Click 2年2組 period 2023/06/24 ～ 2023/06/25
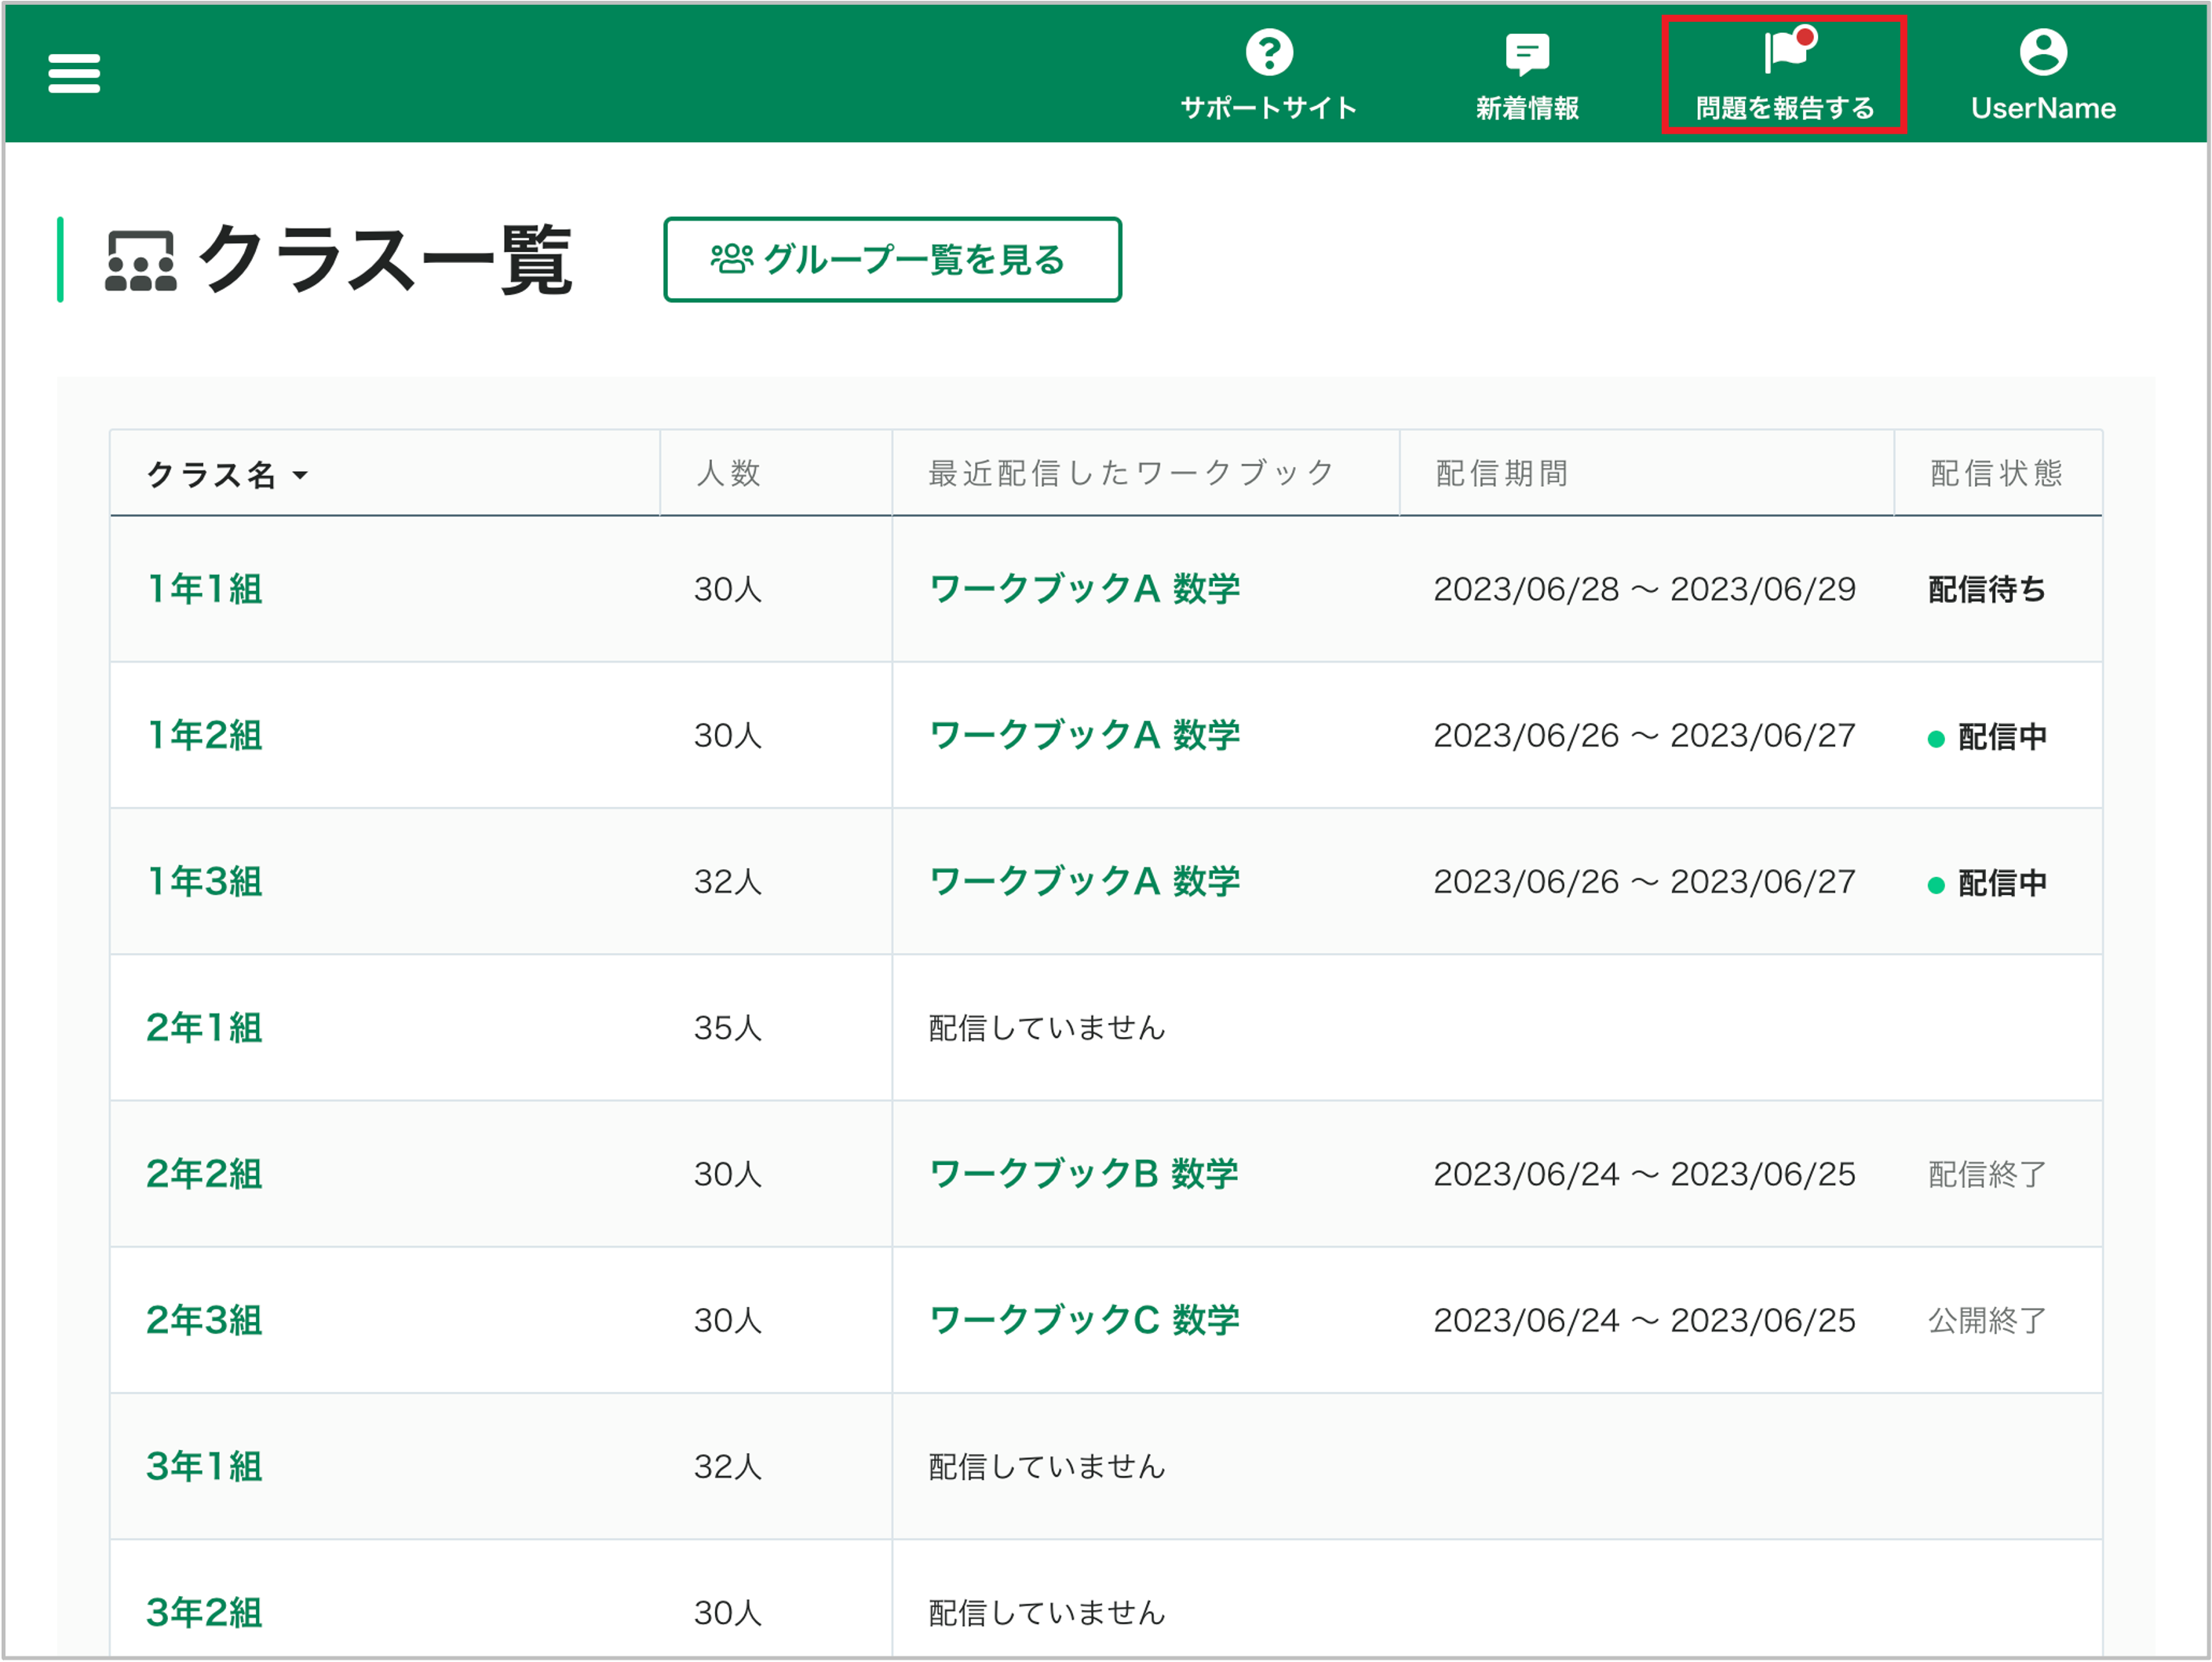Image resolution: width=2212 pixels, height=1662 pixels. tap(1645, 1174)
